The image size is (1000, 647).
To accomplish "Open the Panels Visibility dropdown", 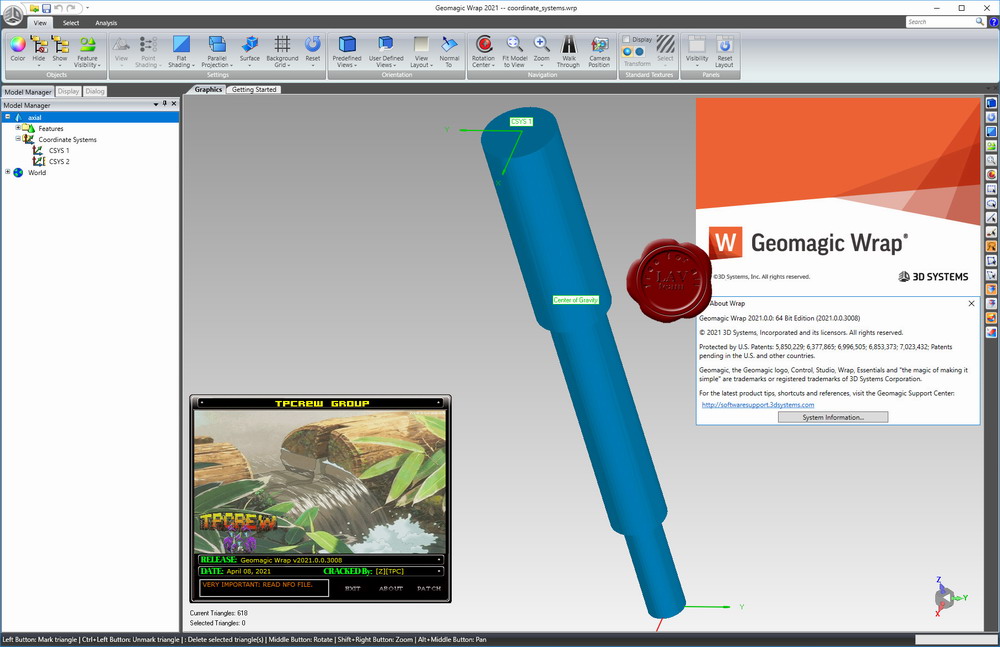I will click(697, 51).
